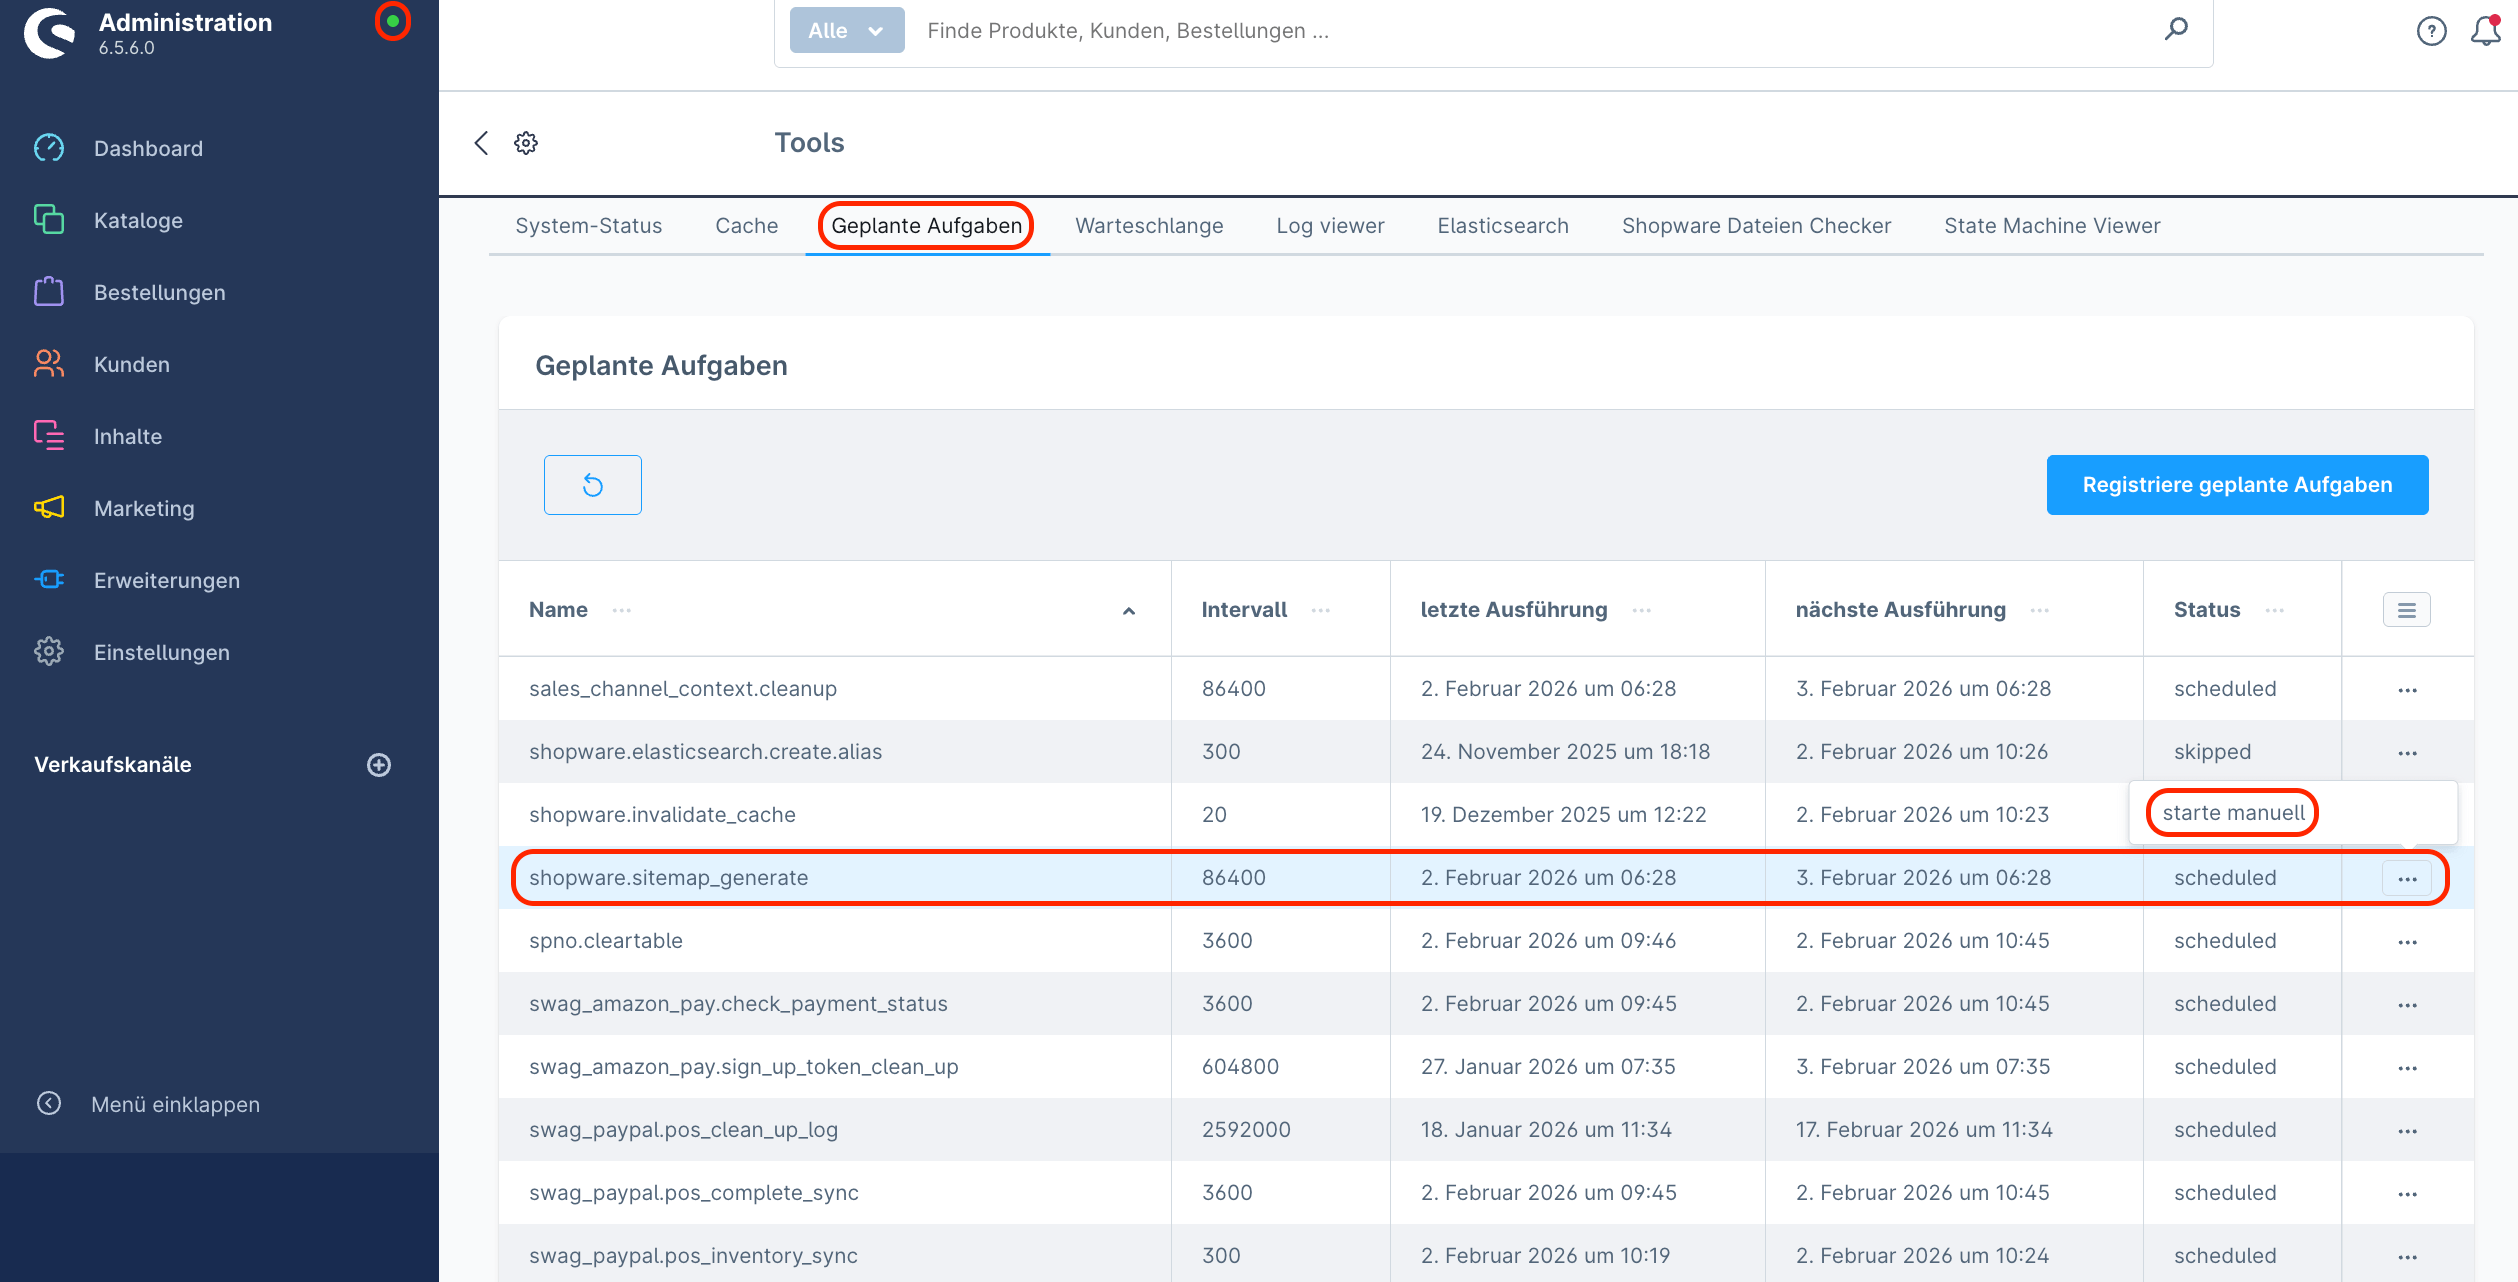Viewport: 2518px width, 1282px height.
Task: Go back using the left chevron
Action: pos(481,143)
